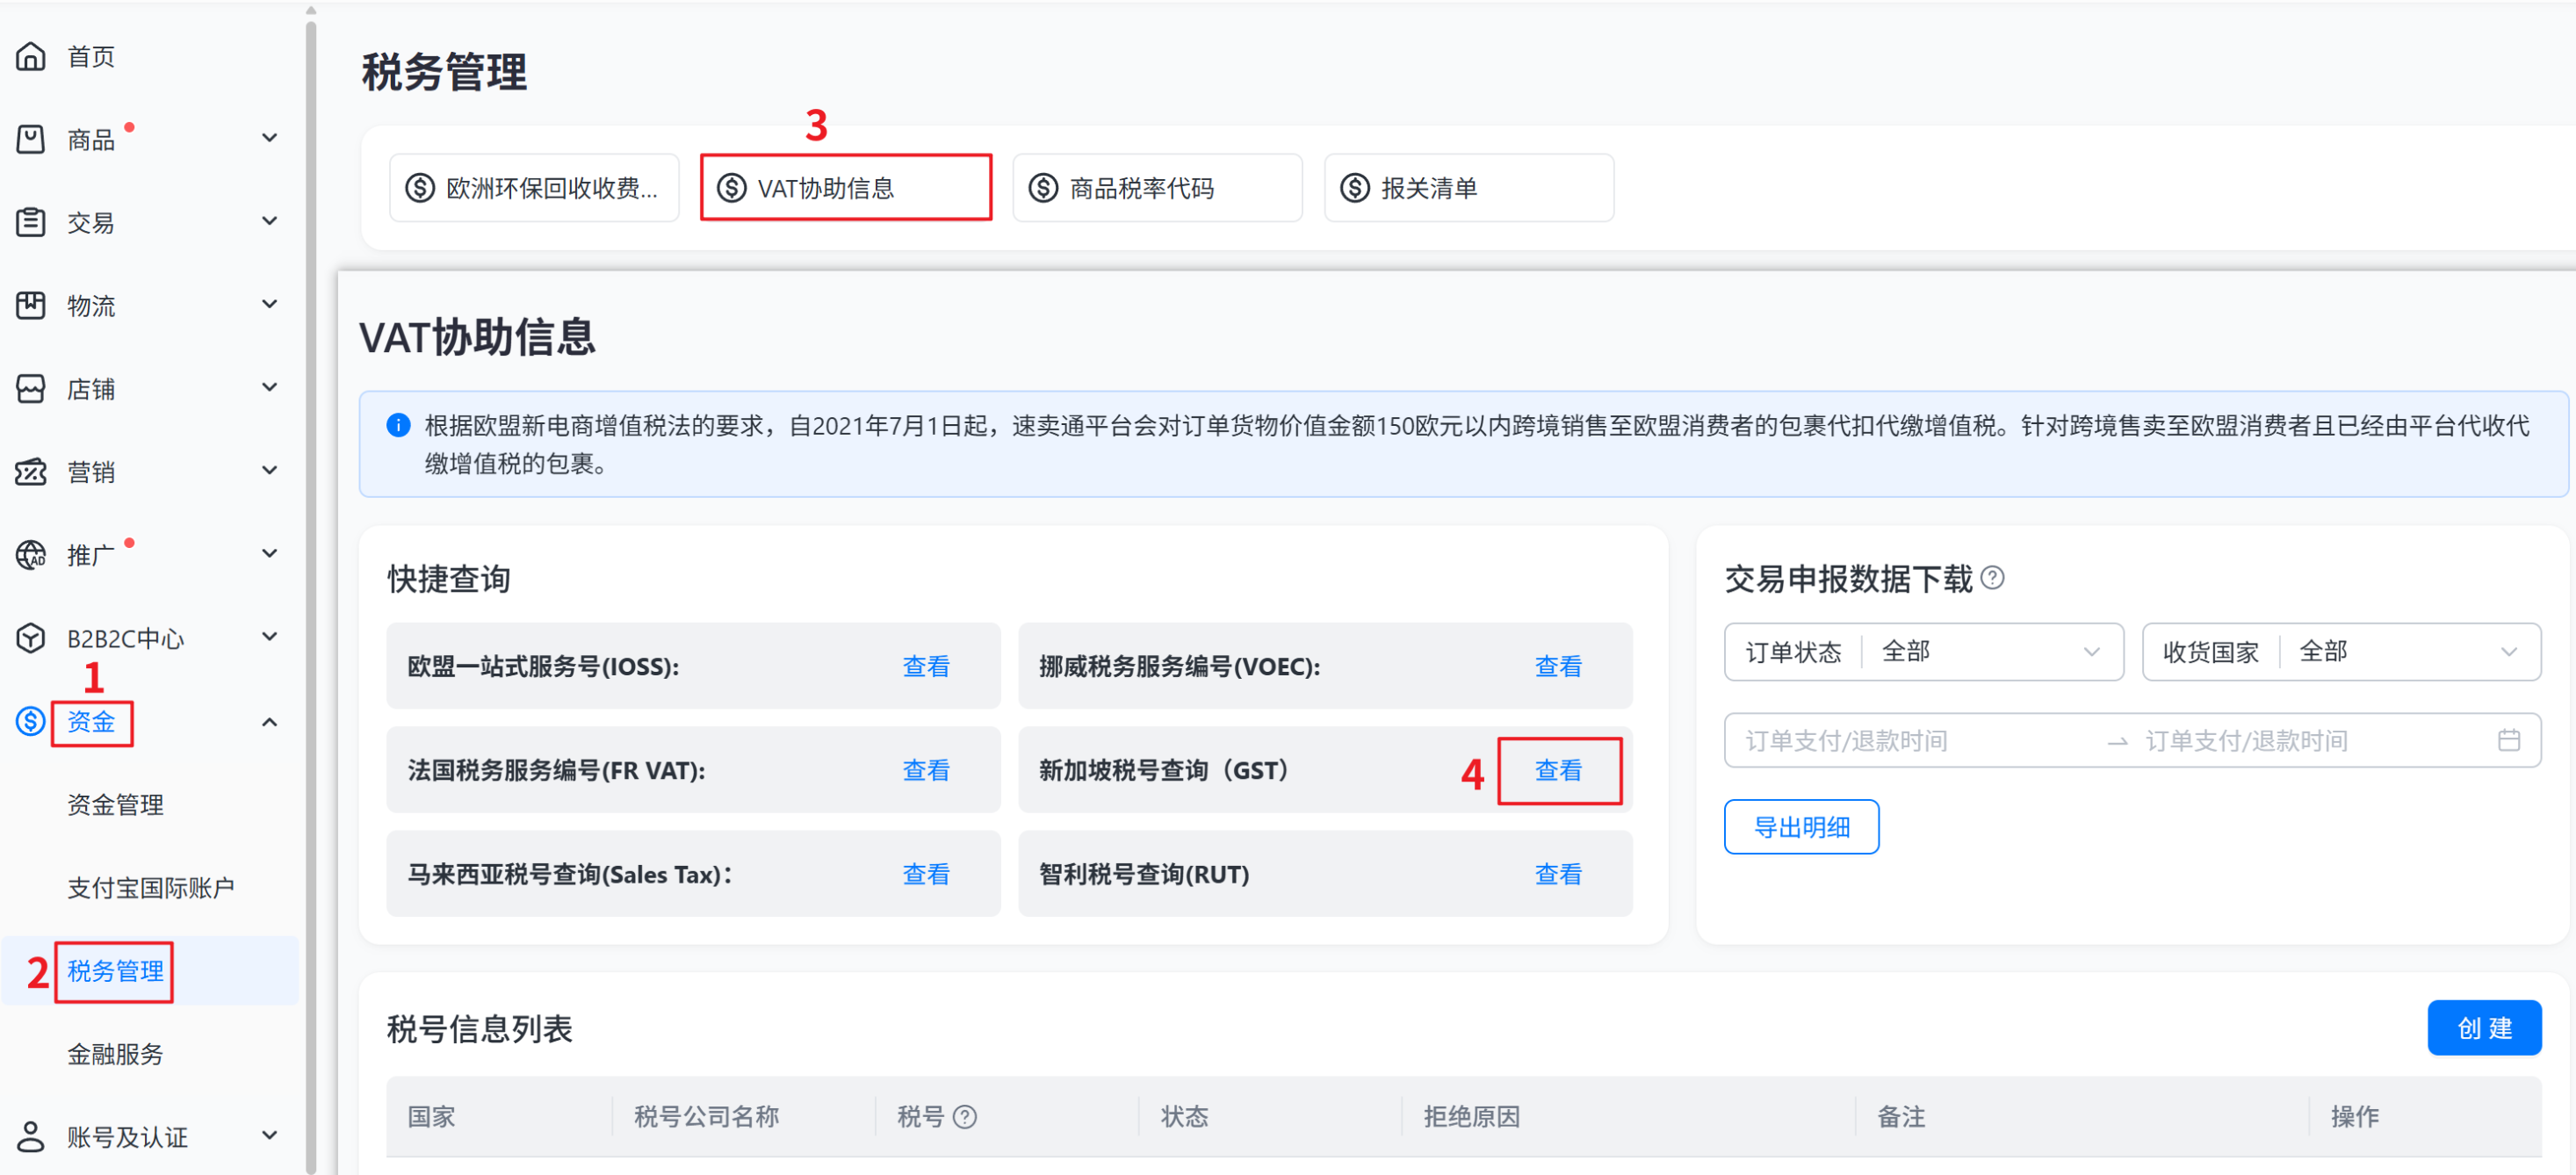The image size is (2576, 1175).
Task: Click the 物流 package icon
Action: [30, 305]
